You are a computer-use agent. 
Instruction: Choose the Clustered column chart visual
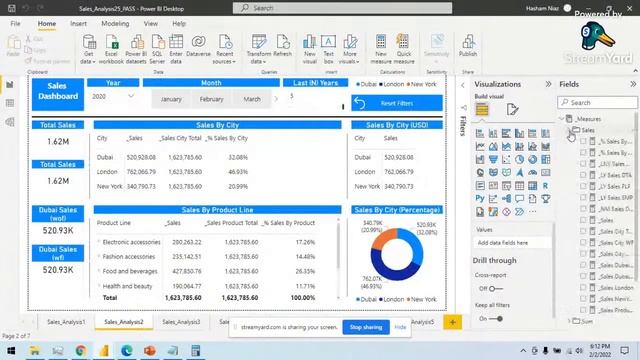point(519,133)
